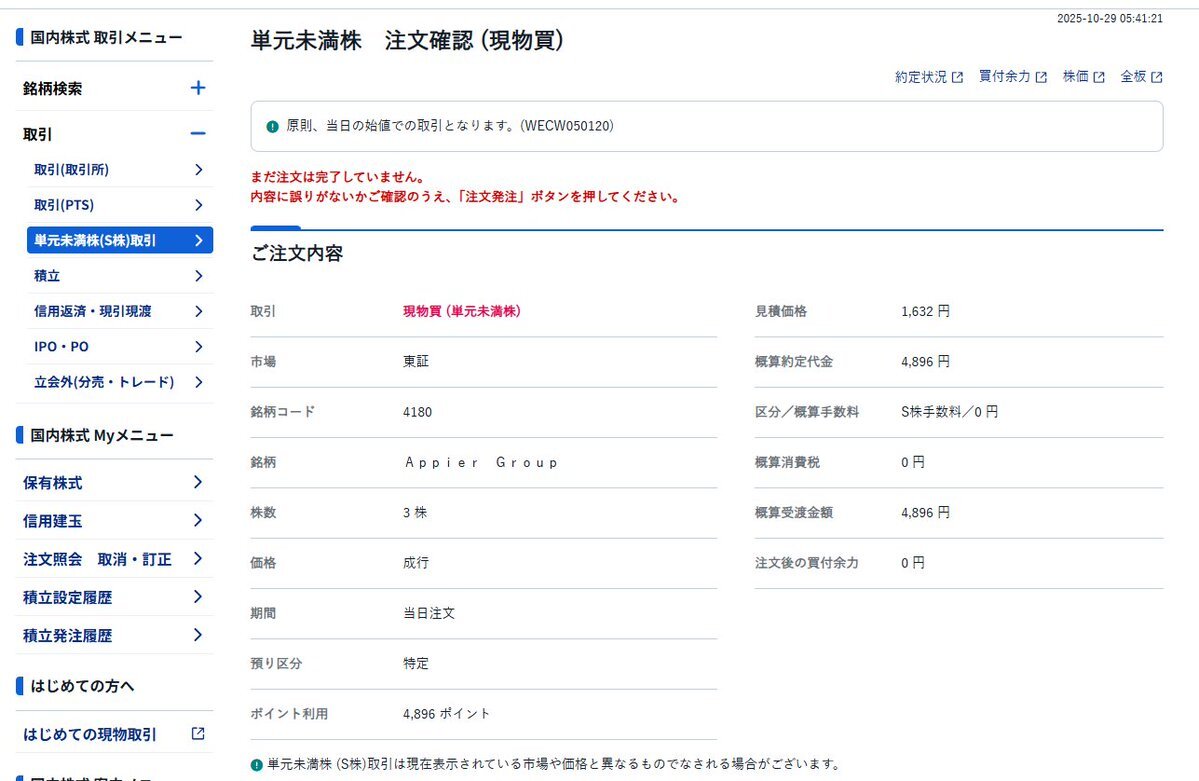1199x781 pixels.
Task: Click the 信用返済・現引現渡 link
Action: pyautogui.click(x=110, y=311)
